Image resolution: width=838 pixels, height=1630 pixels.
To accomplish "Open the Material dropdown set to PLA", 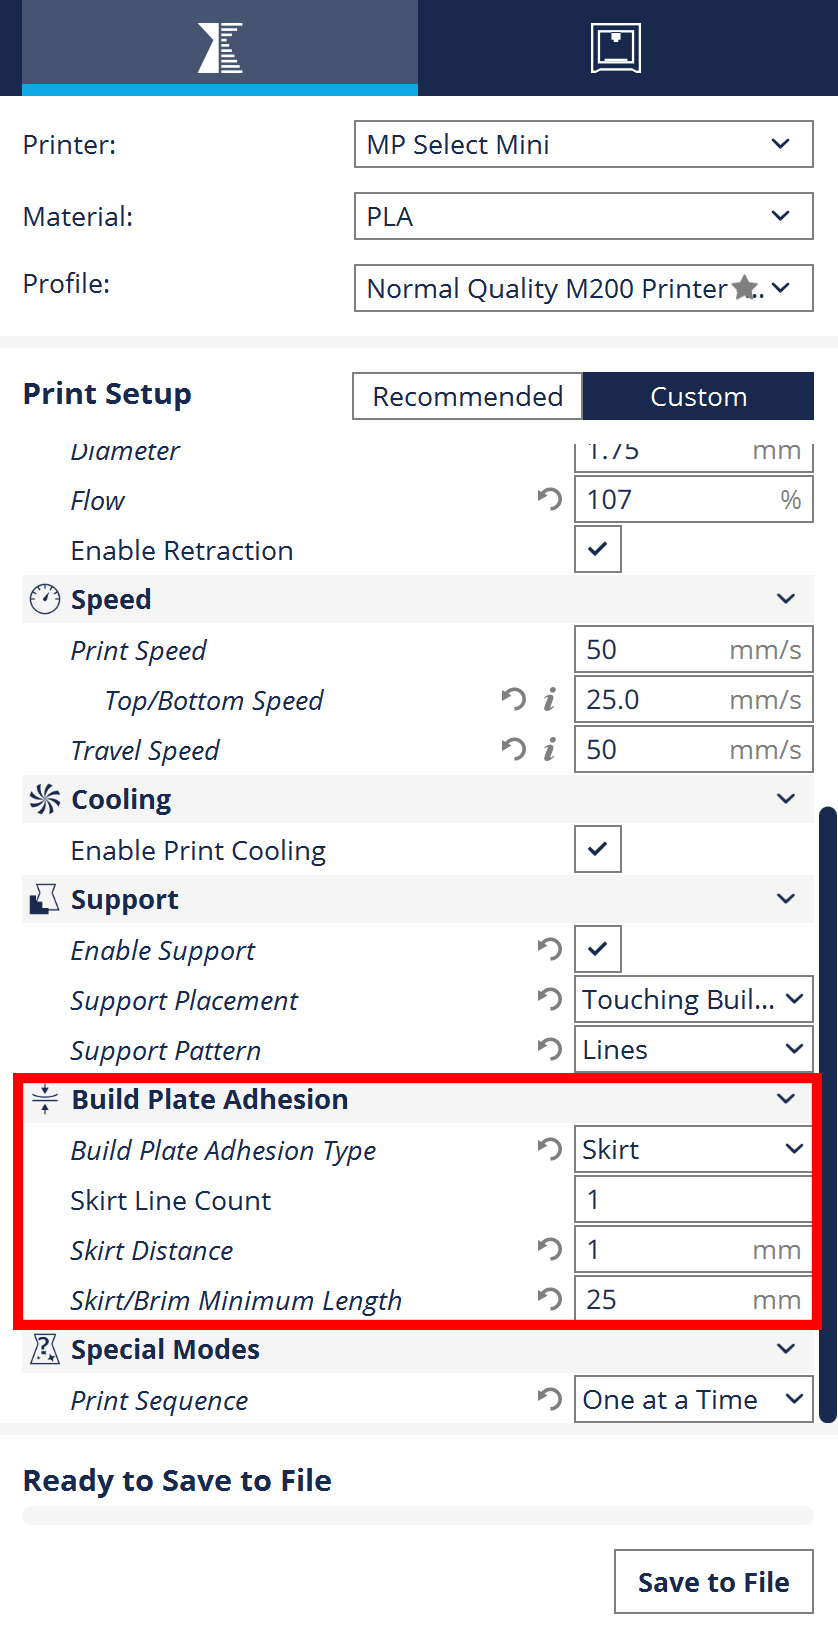I will pos(583,216).
